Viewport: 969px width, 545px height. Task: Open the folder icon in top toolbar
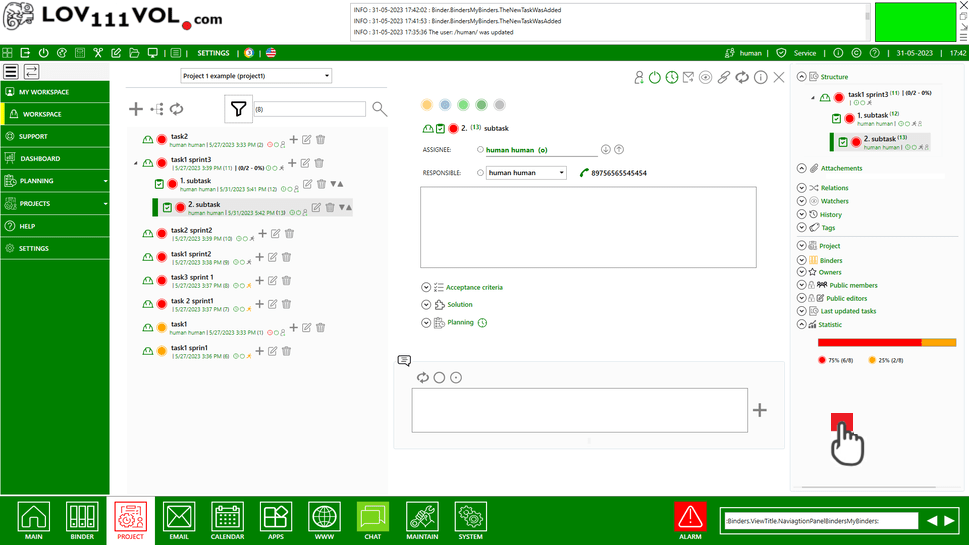[134, 53]
